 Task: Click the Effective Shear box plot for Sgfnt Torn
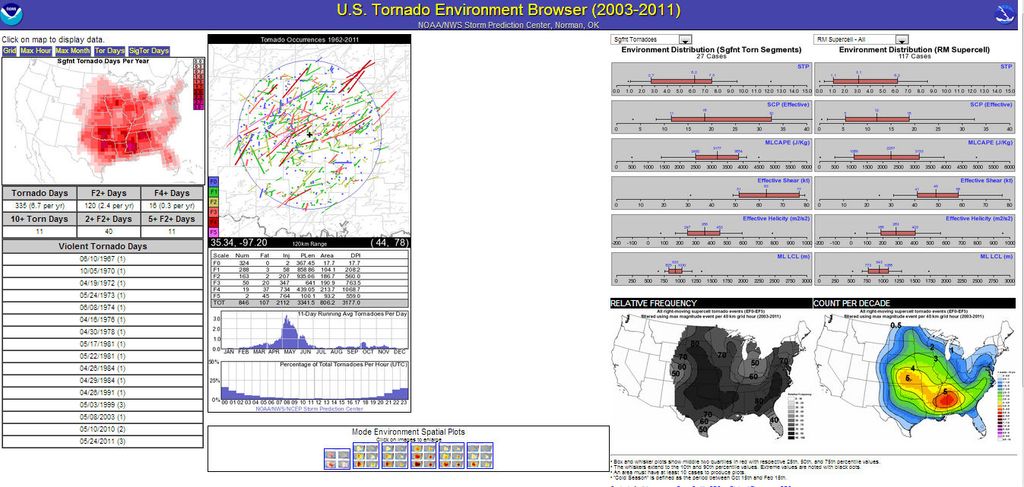point(712,193)
